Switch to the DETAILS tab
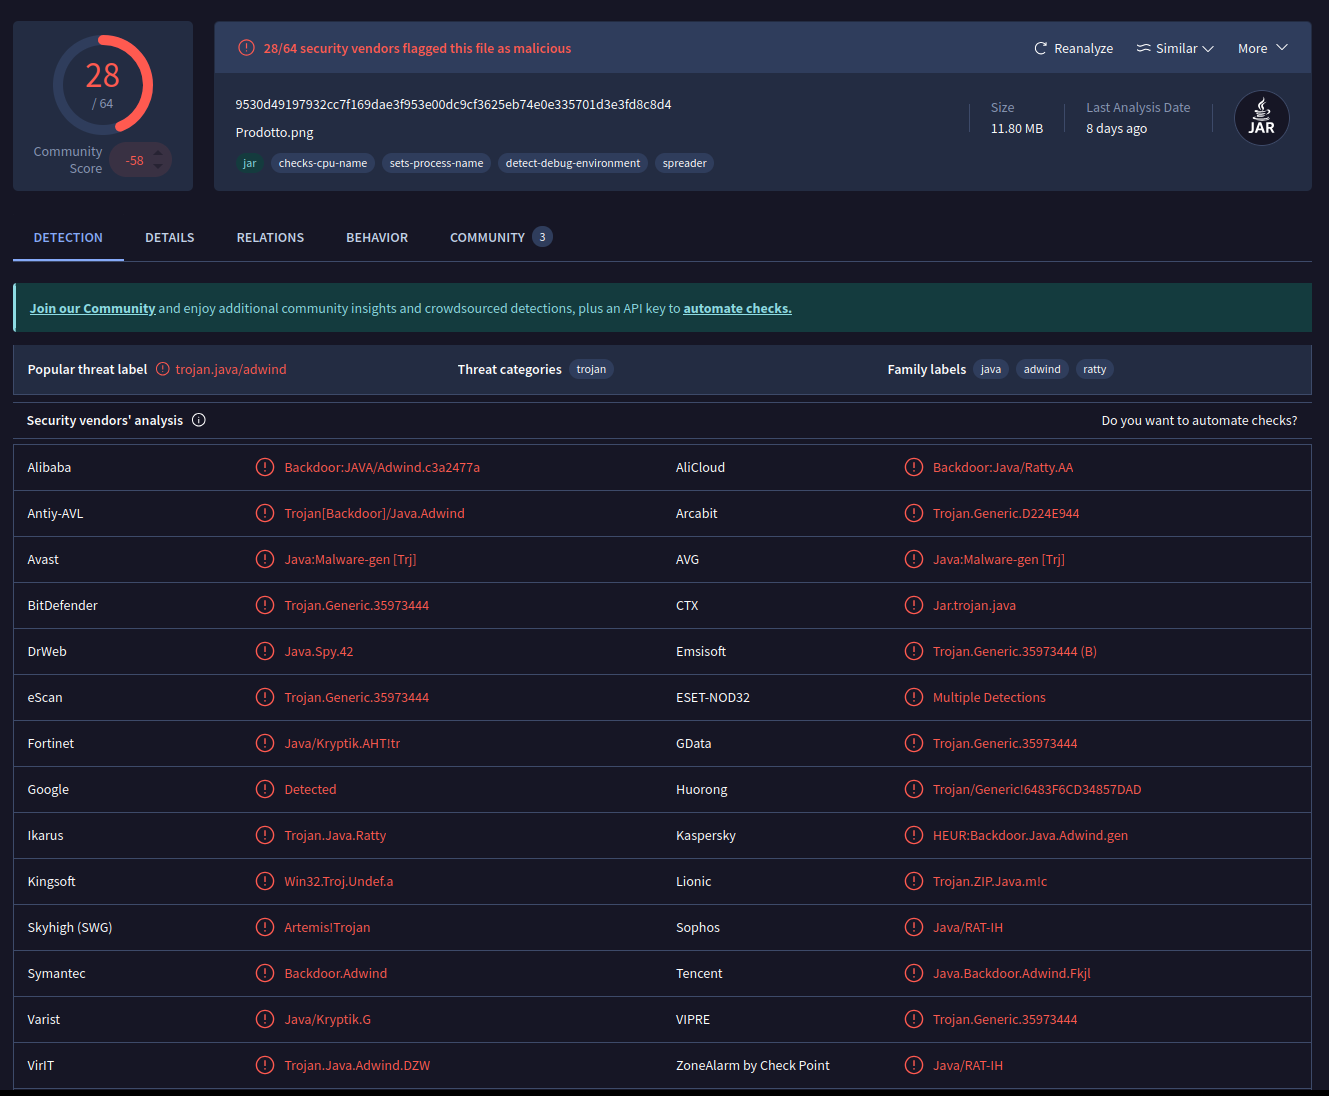Viewport: 1329px width, 1096px height. coord(170,238)
